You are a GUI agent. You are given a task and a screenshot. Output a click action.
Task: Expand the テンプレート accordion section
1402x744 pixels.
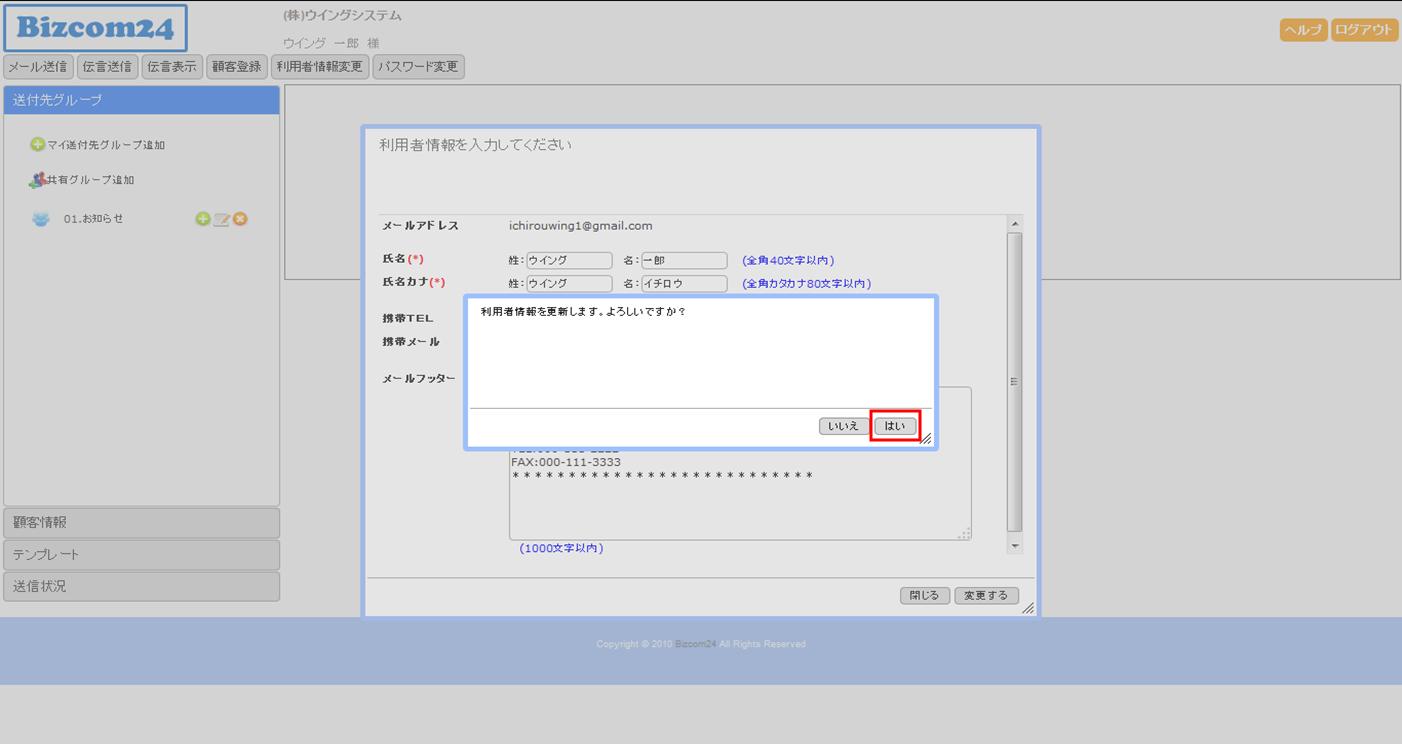(141, 554)
